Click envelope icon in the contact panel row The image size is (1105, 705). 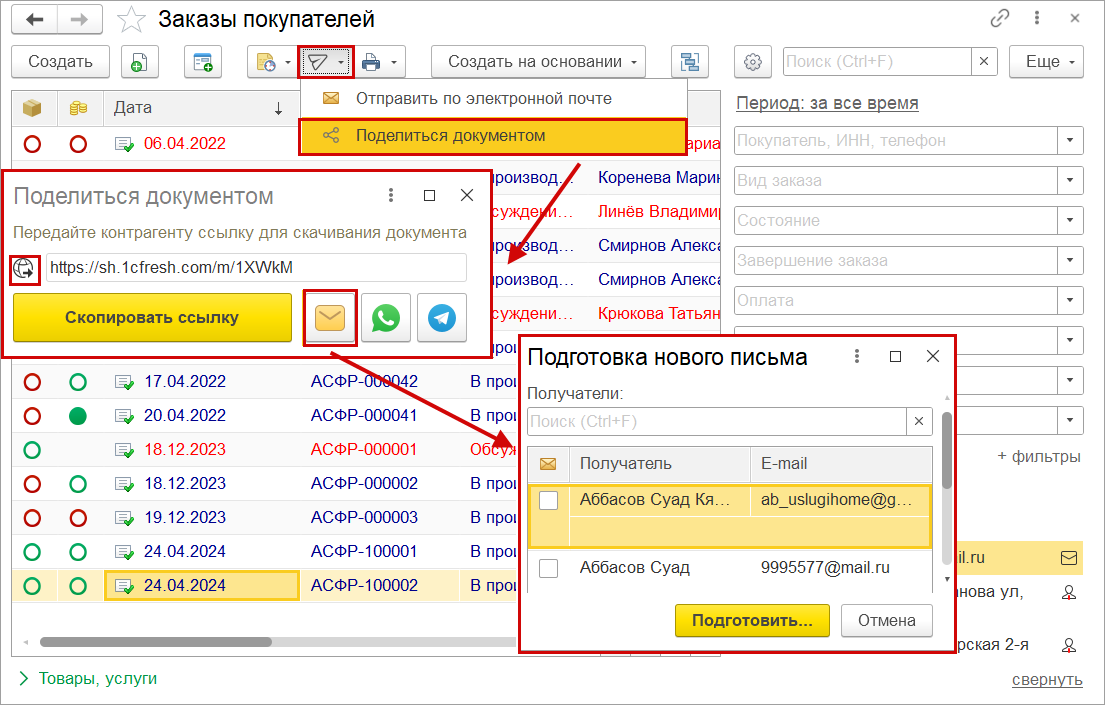pyautogui.click(x=1068, y=558)
